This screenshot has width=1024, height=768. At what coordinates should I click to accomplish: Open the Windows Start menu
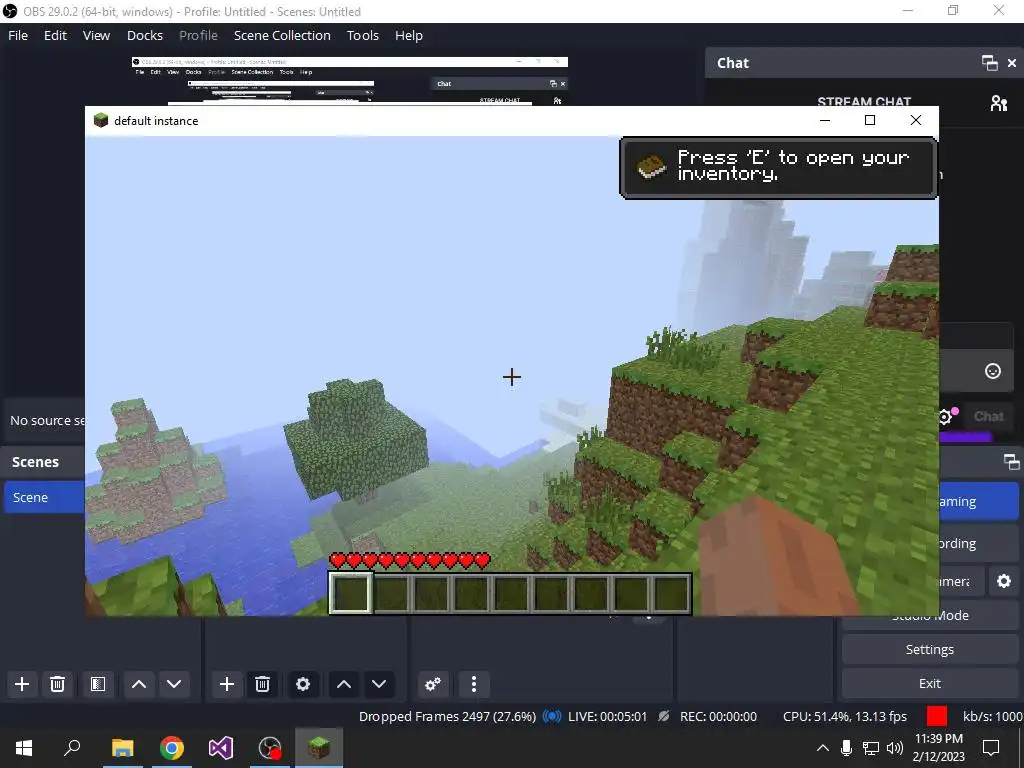[24, 748]
